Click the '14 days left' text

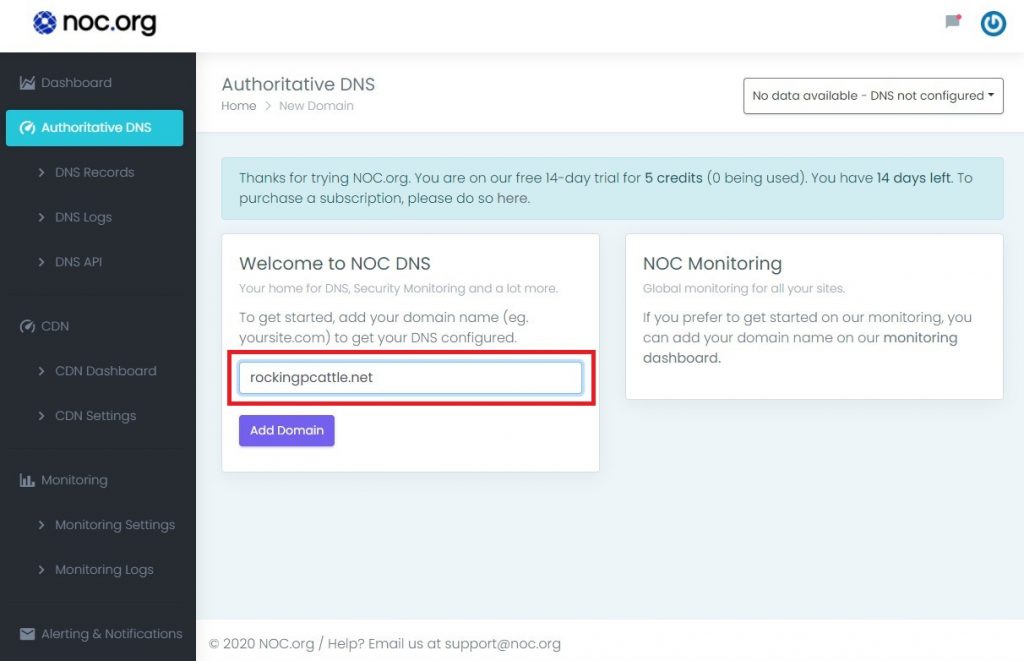coord(913,178)
